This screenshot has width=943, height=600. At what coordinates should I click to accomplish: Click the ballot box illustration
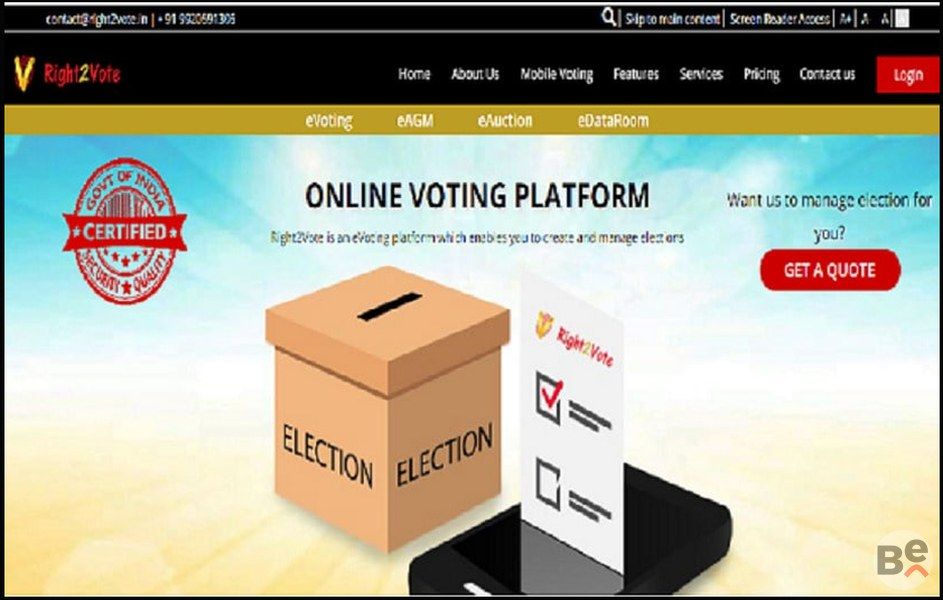pos(387,408)
